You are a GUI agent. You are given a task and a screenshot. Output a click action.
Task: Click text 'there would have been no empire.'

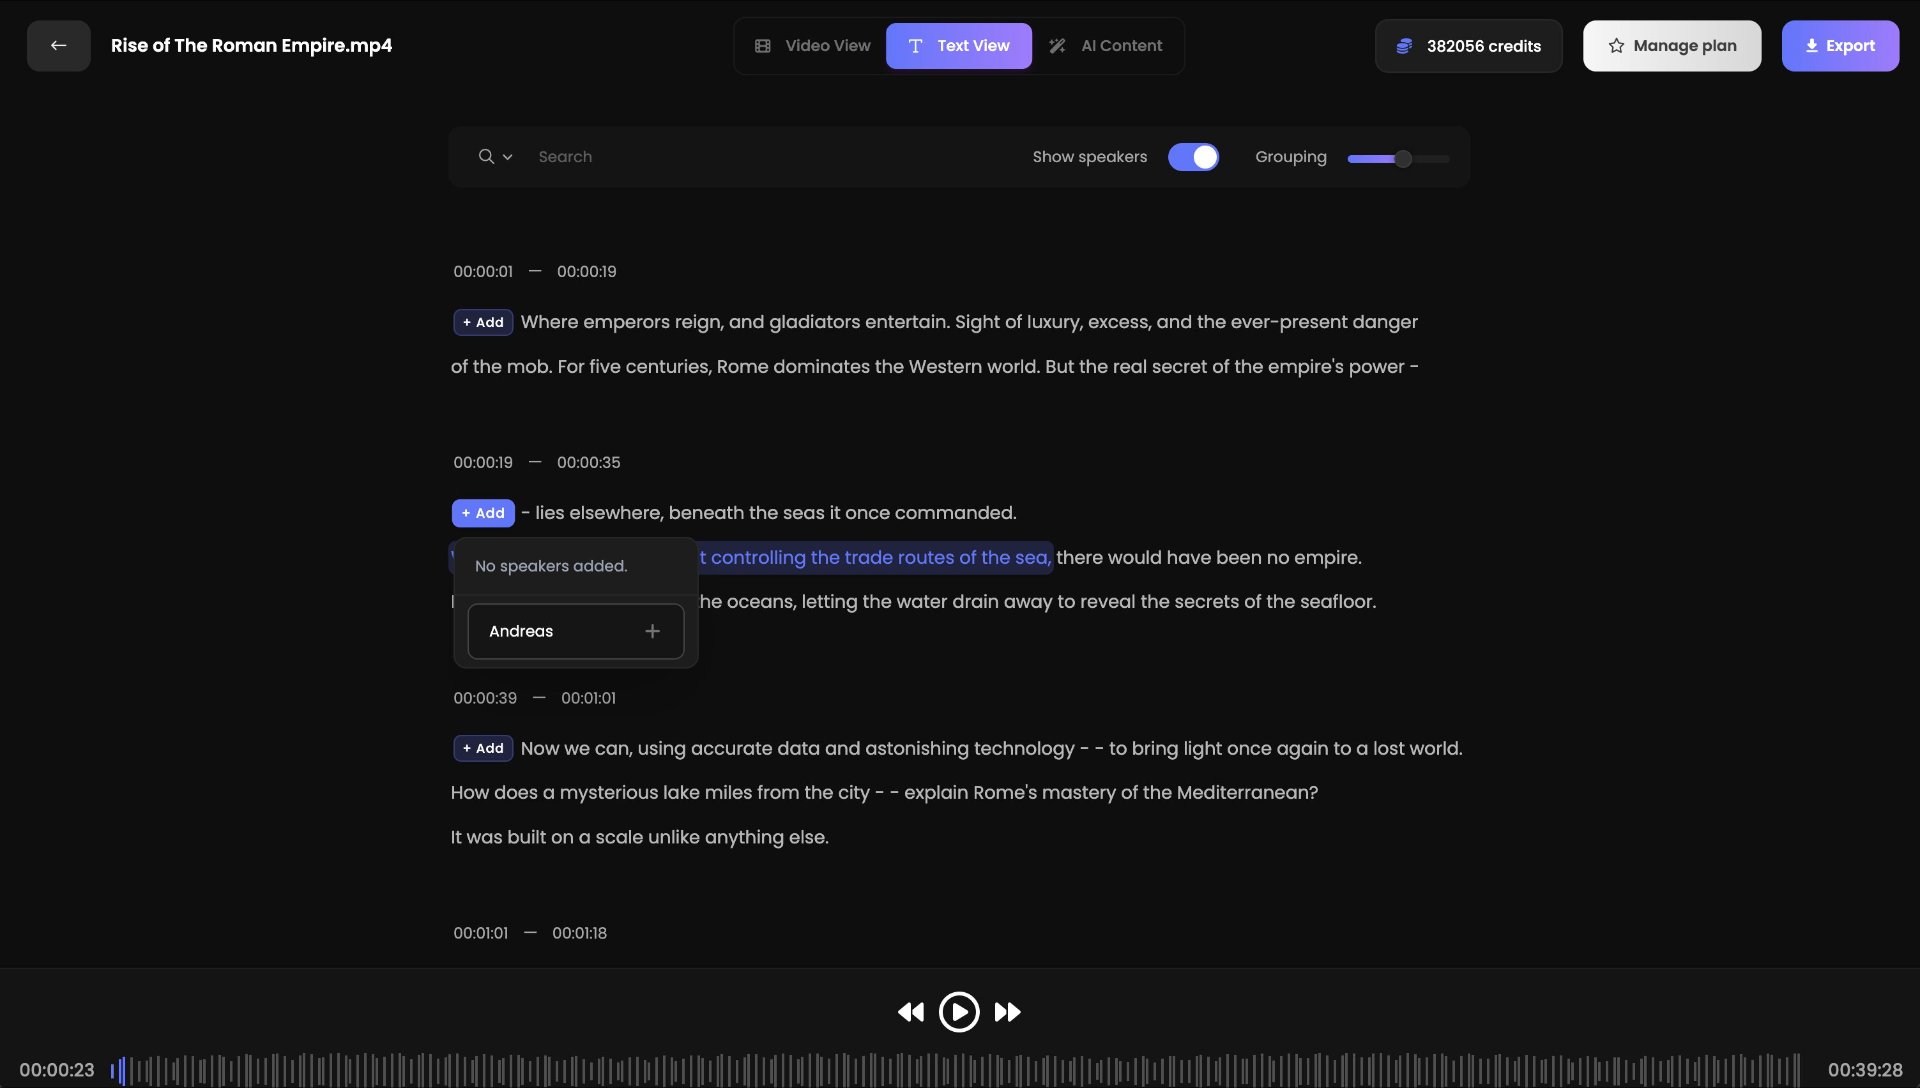[1209, 558]
